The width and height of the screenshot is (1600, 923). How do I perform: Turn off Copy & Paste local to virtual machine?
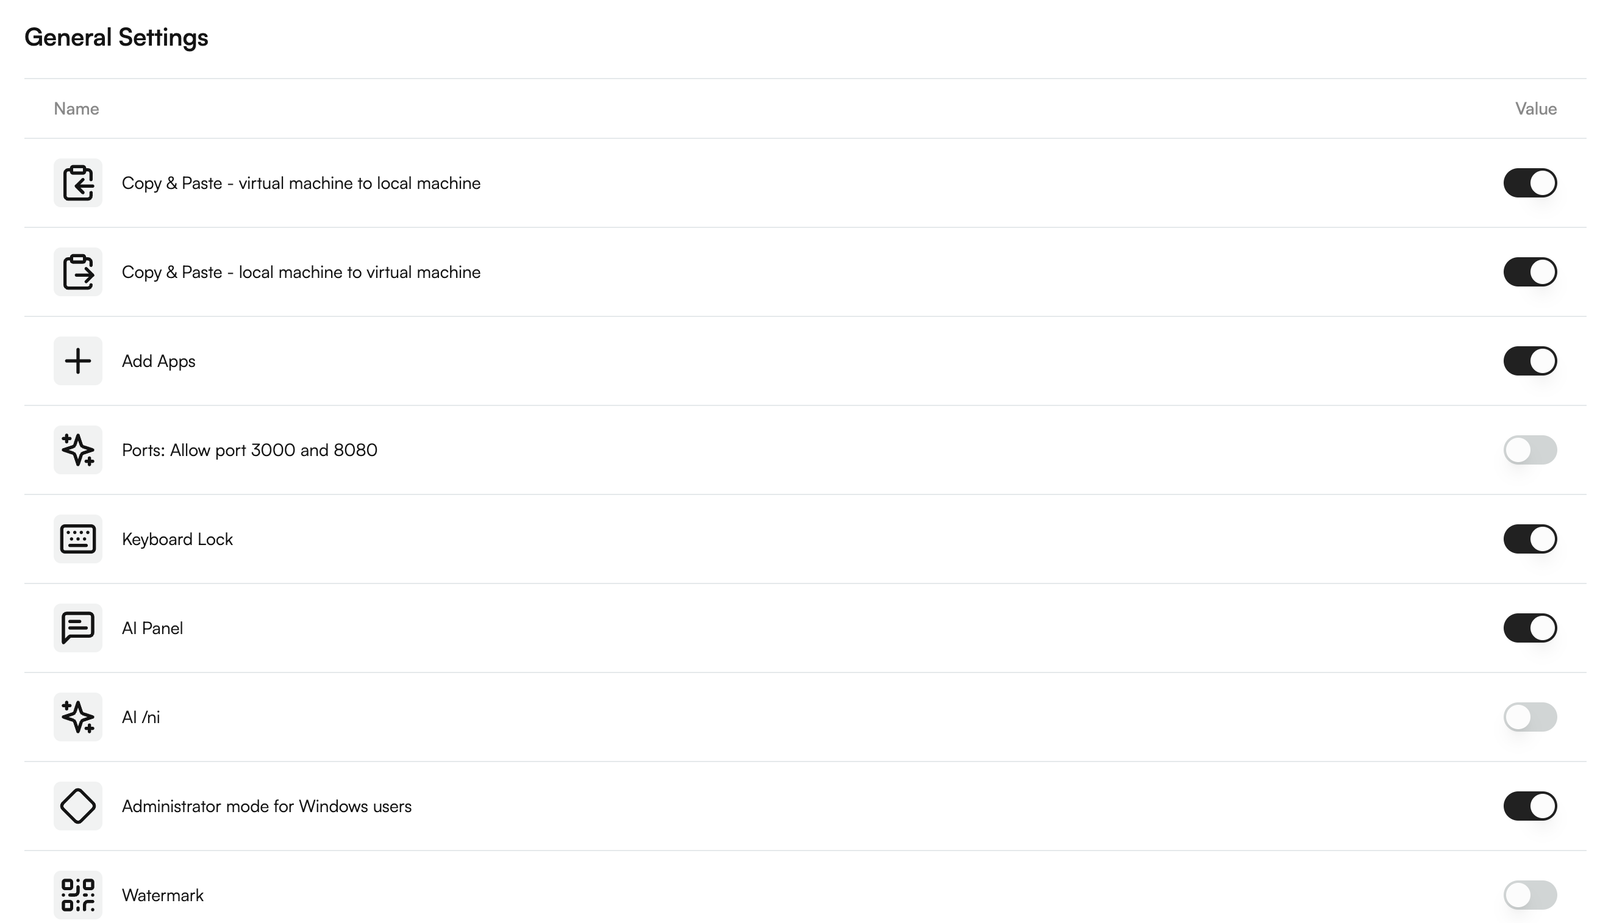click(1530, 272)
